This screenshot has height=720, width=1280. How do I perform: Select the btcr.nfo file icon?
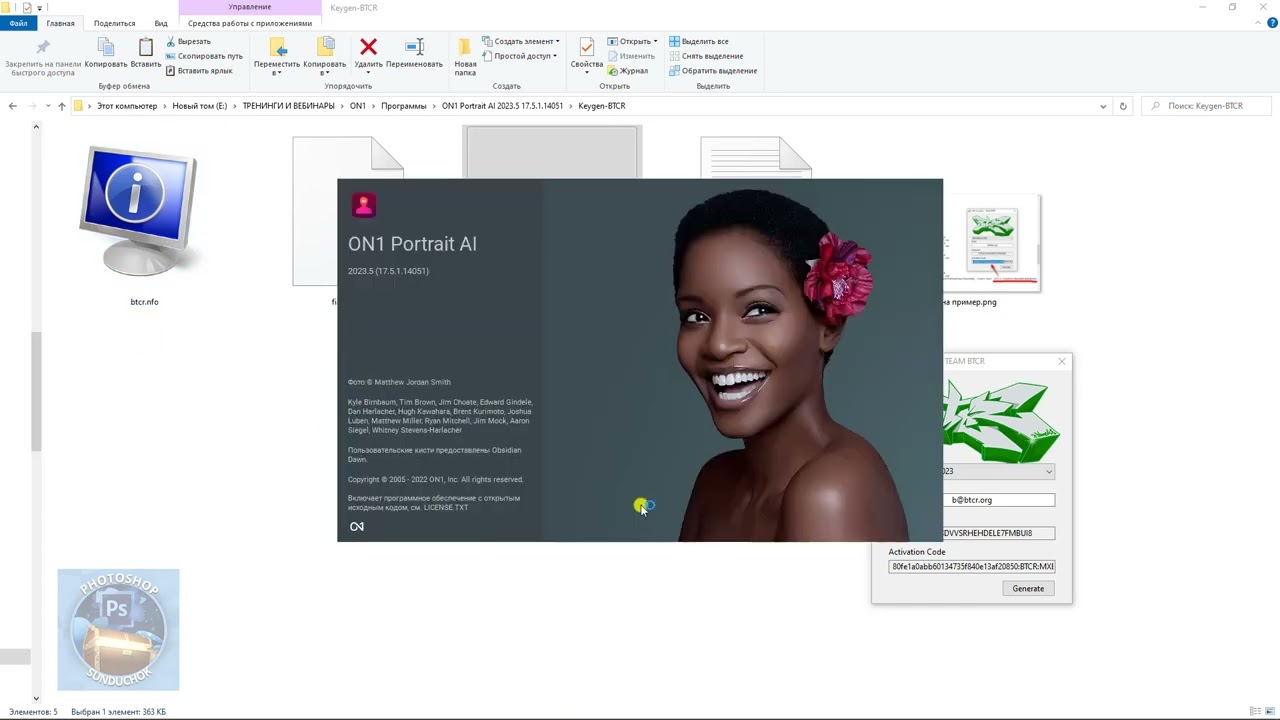tap(138, 212)
